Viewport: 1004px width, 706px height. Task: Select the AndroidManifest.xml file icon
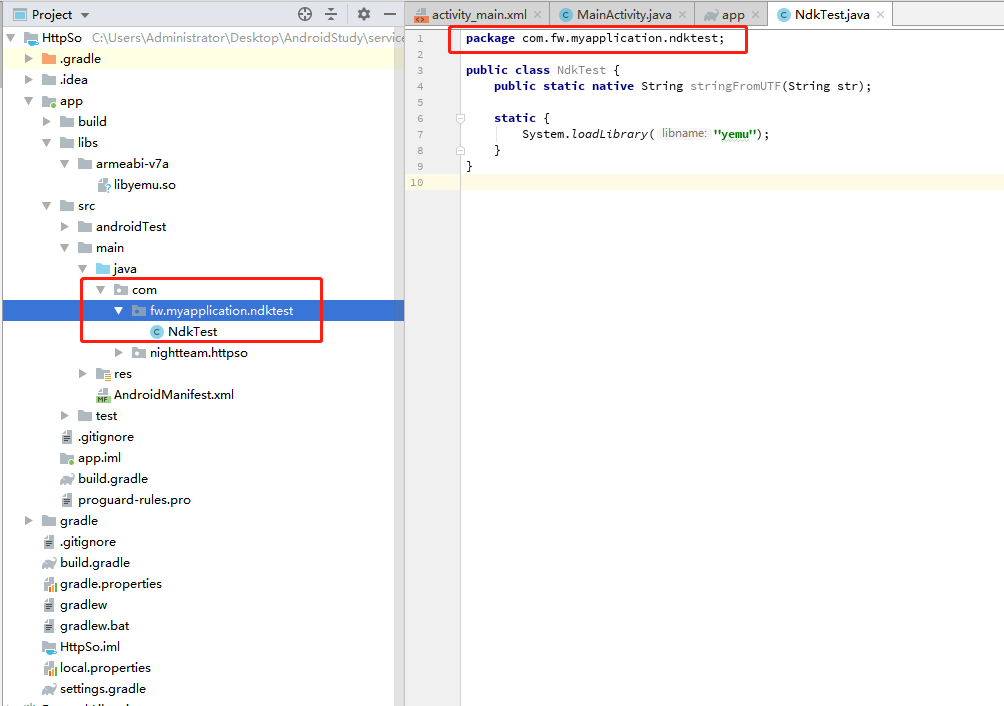[x=103, y=395]
